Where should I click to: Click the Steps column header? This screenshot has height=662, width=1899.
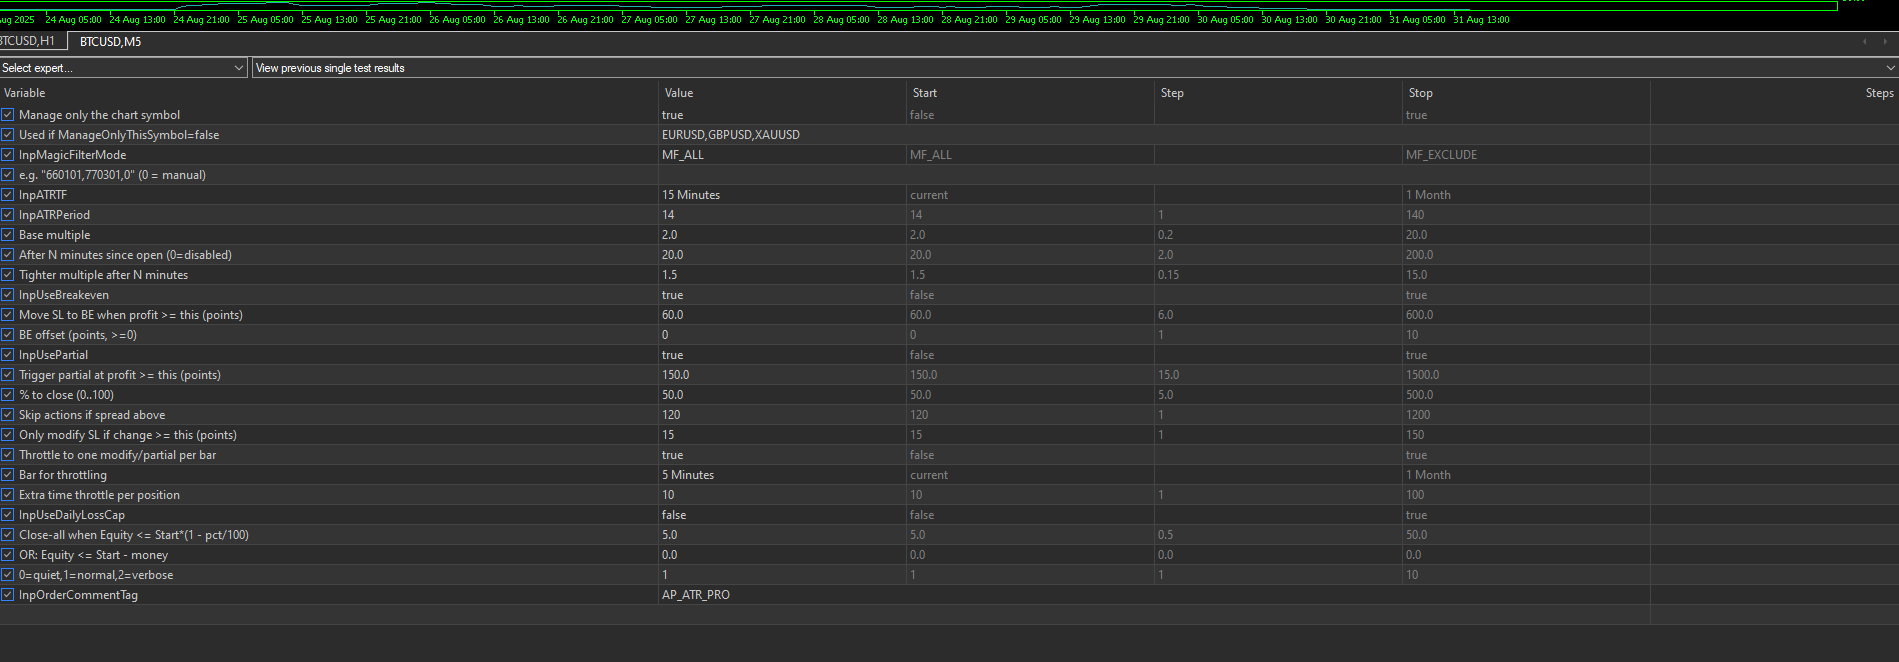tap(1878, 93)
